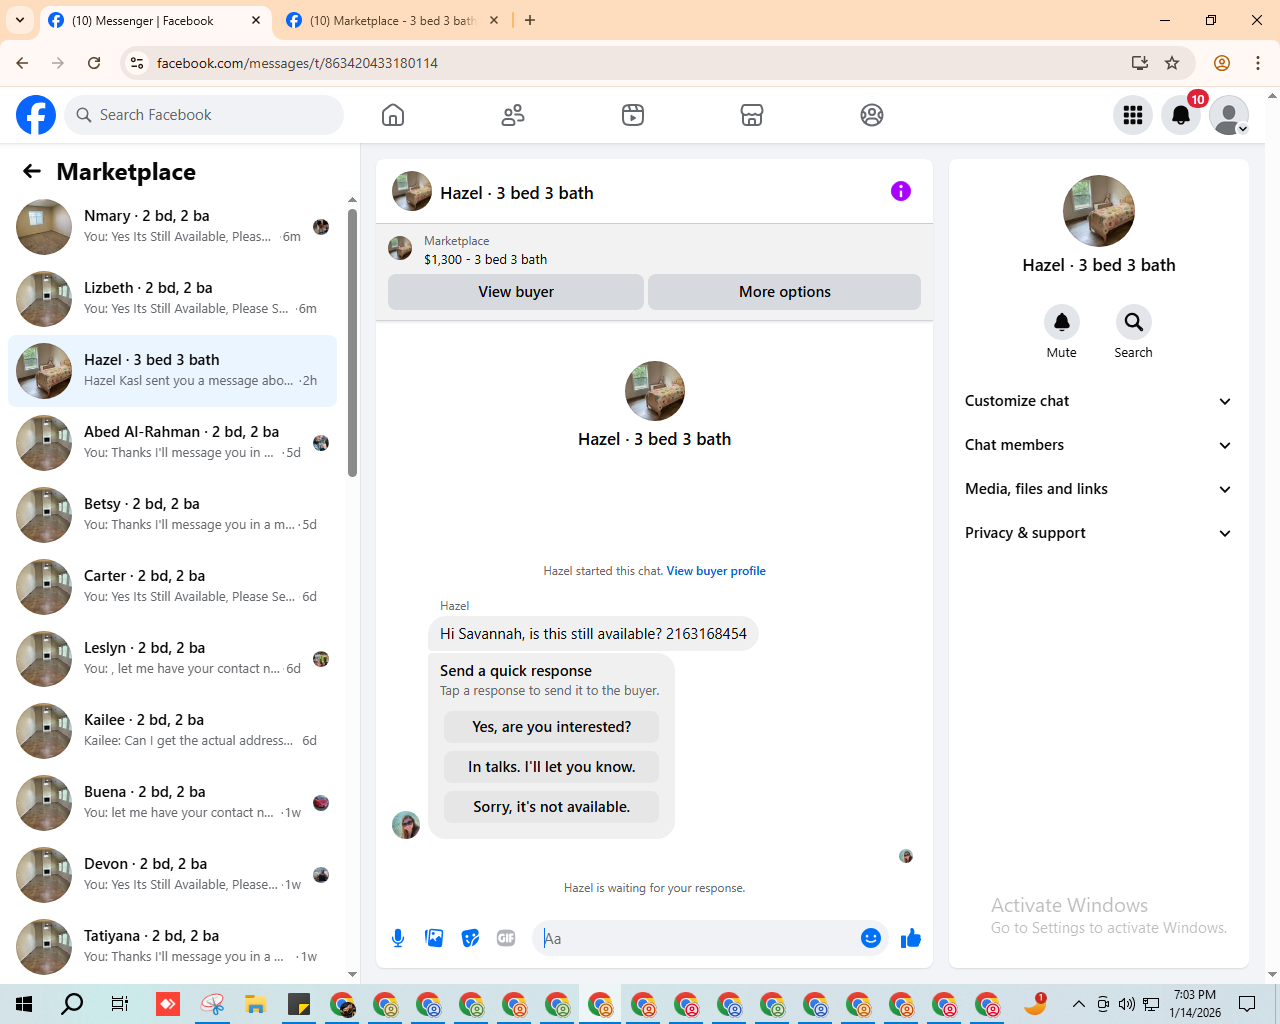The height and width of the screenshot is (1024, 1280).
Task: Open the Notifications bell with 10 badge
Action: pyautogui.click(x=1181, y=115)
